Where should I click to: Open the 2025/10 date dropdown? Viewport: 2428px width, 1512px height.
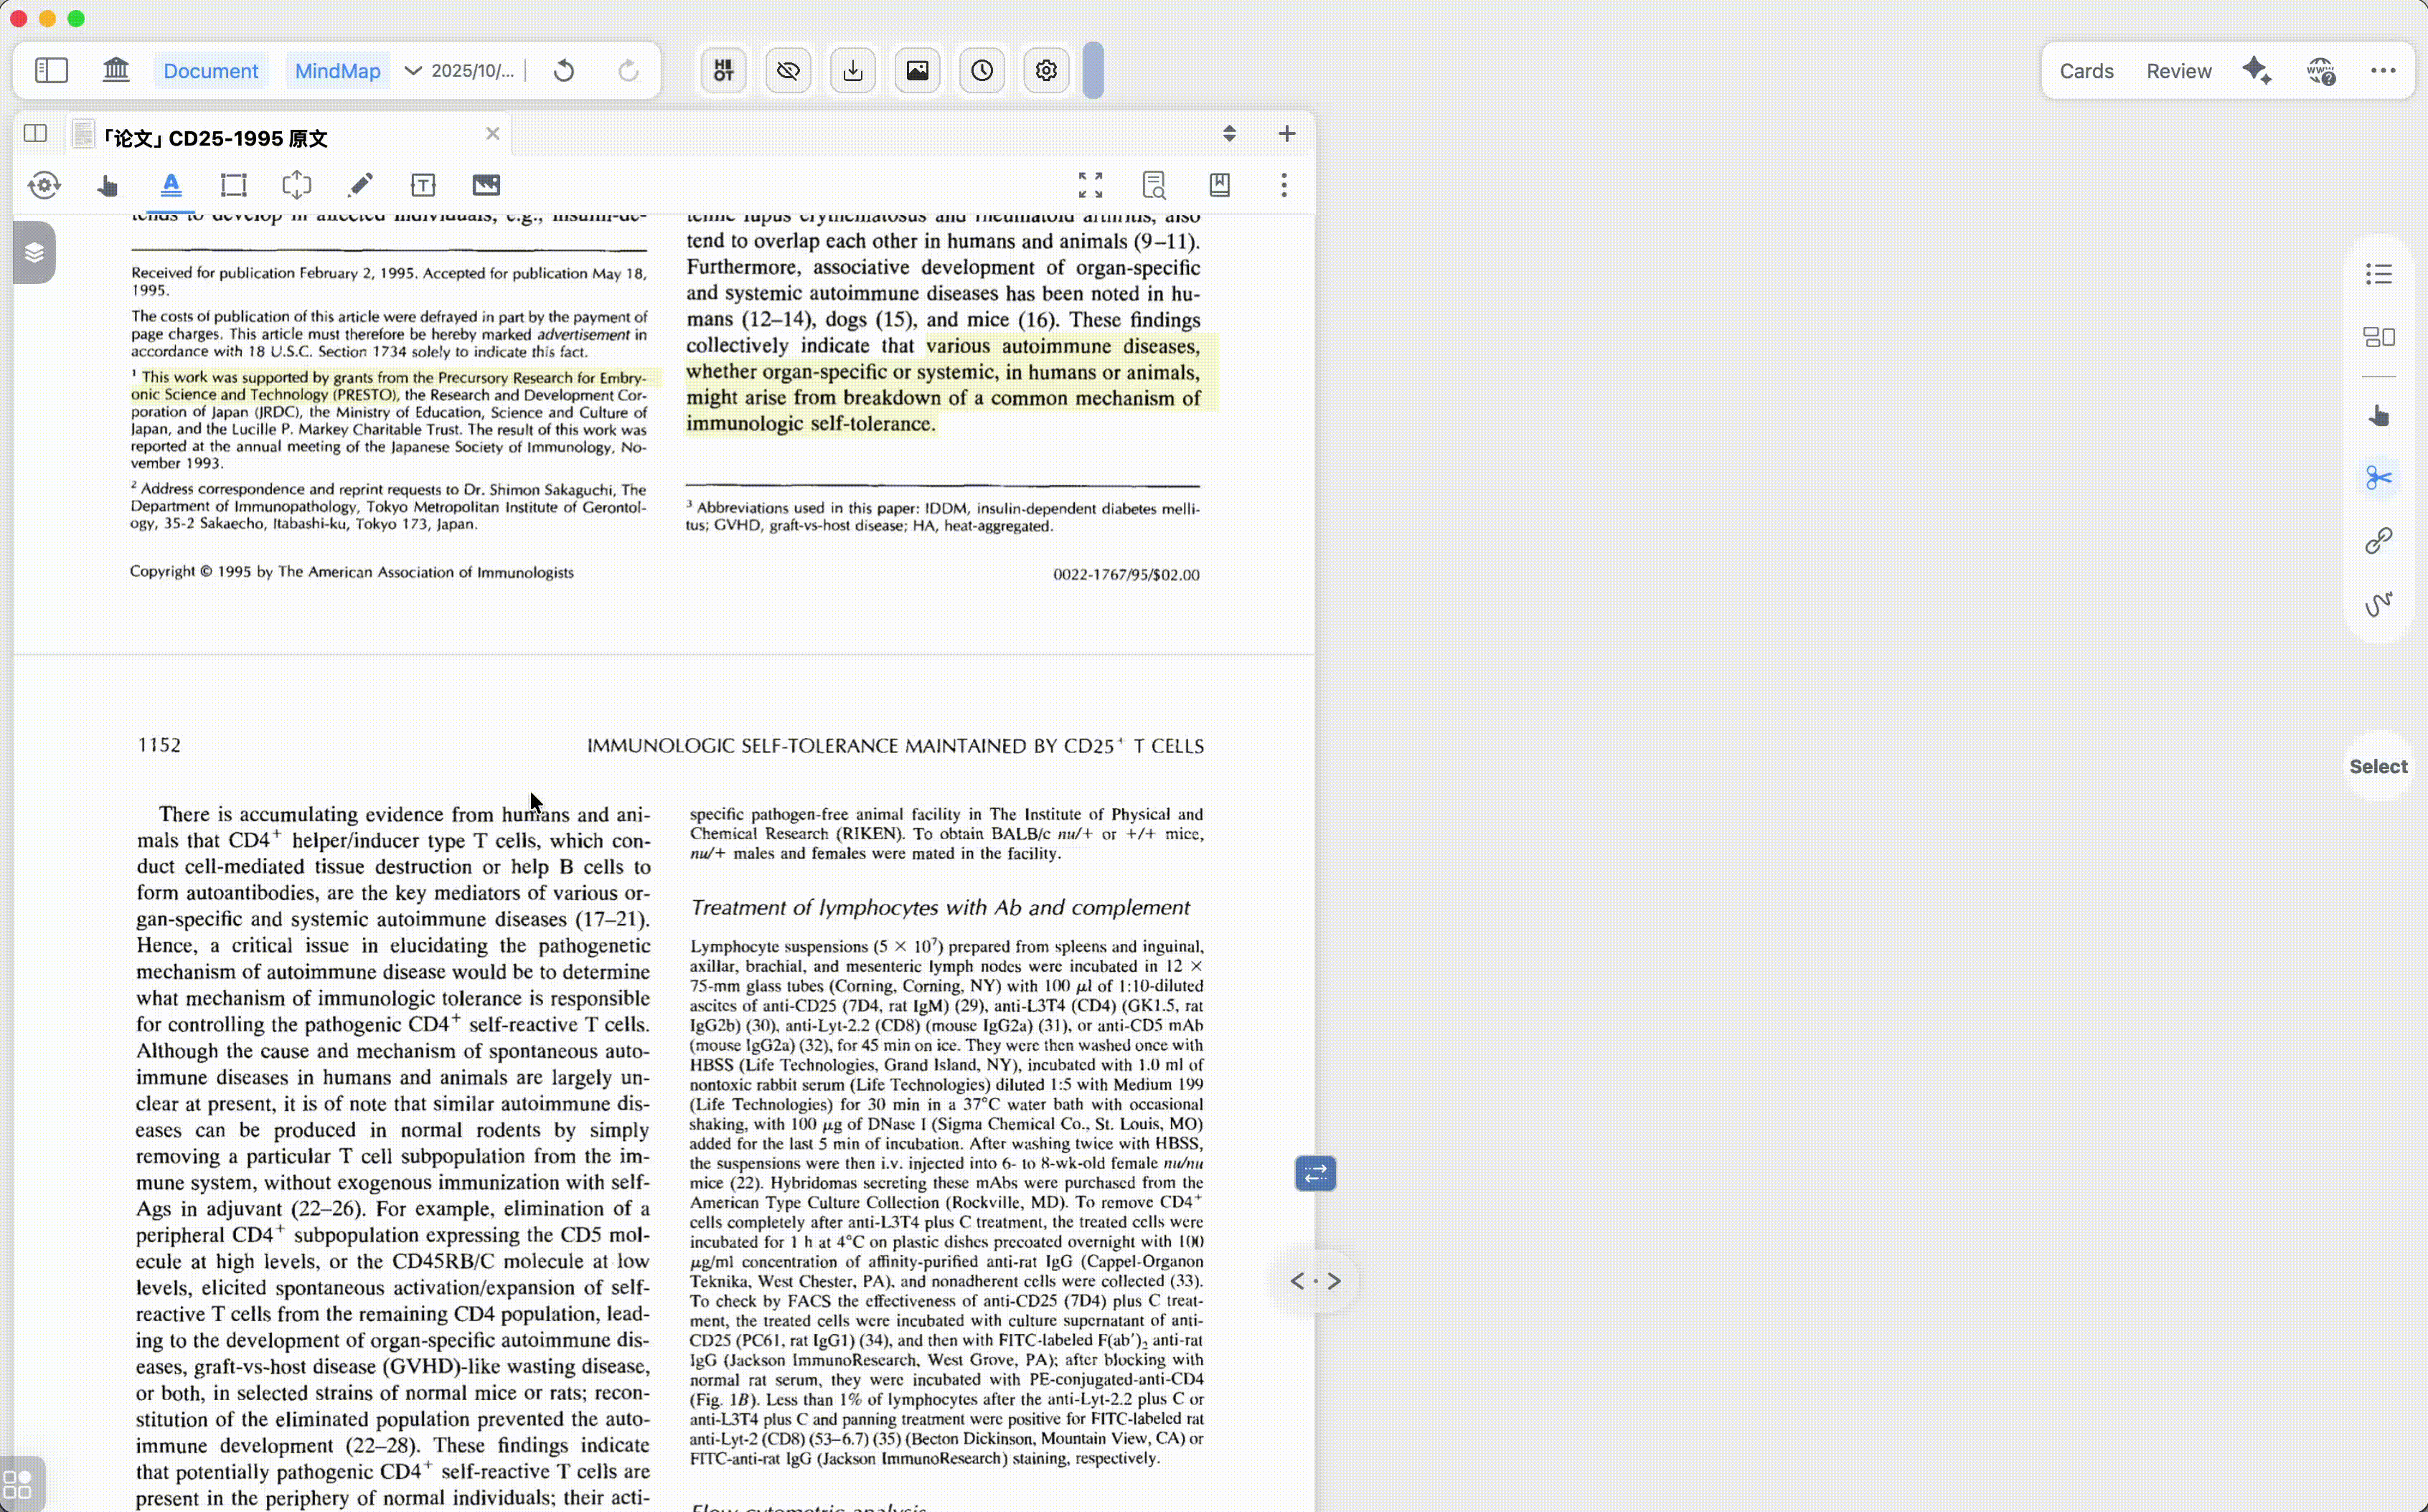point(457,70)
